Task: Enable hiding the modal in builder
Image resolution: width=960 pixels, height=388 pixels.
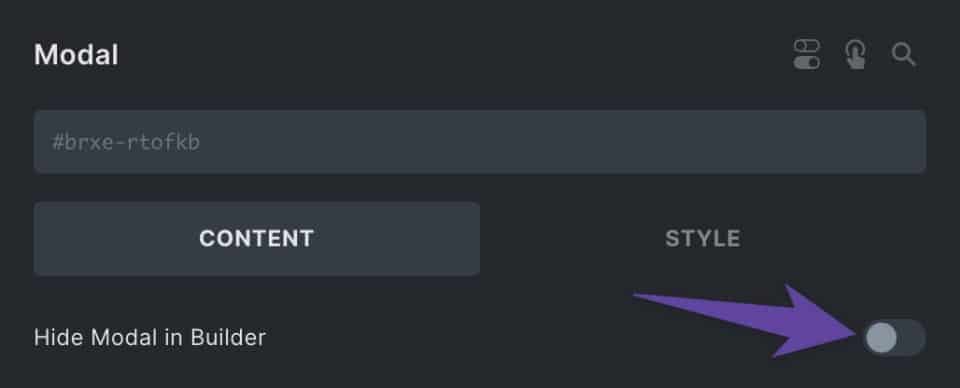Action: point(894,337)
